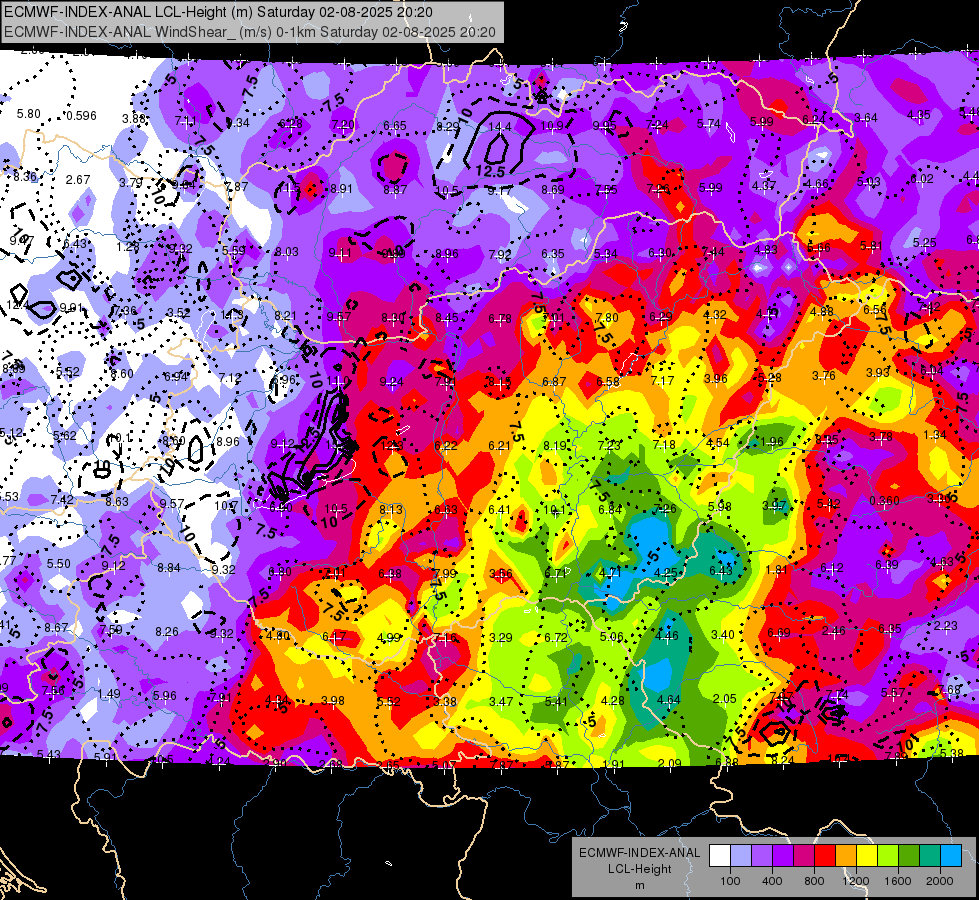Click the light purple legend swatch

click(x=762, y=856)
